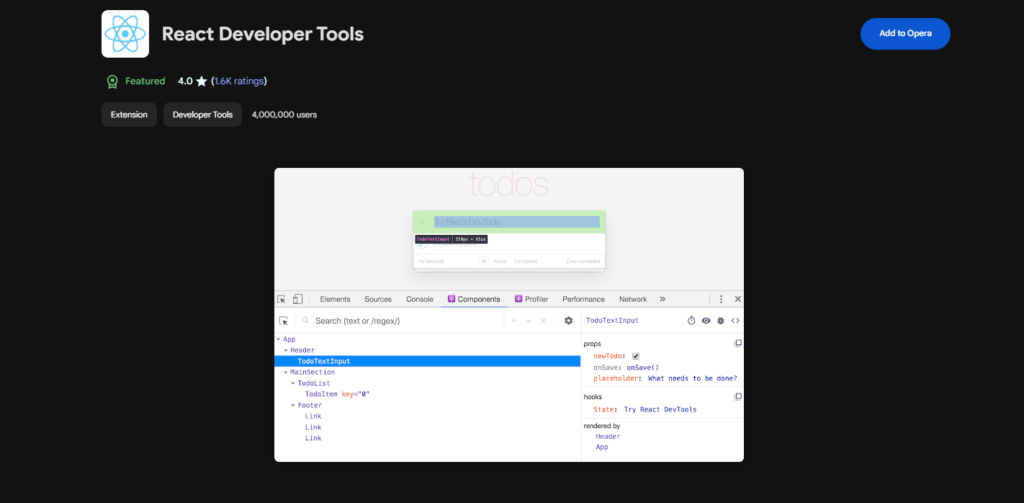Click the onSave() prop value
The image size is (1024, 503).
point(643,367)
